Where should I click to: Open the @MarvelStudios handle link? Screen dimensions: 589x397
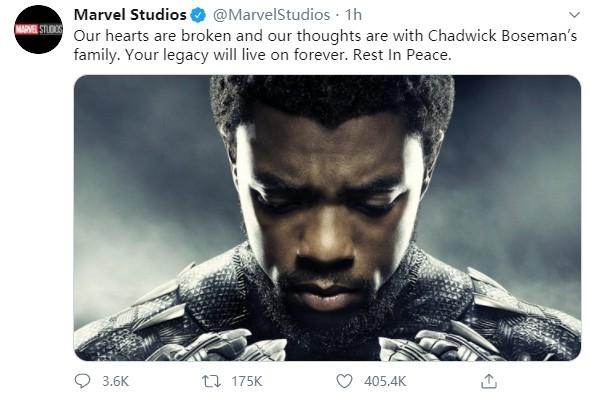[x=272, y=15]
